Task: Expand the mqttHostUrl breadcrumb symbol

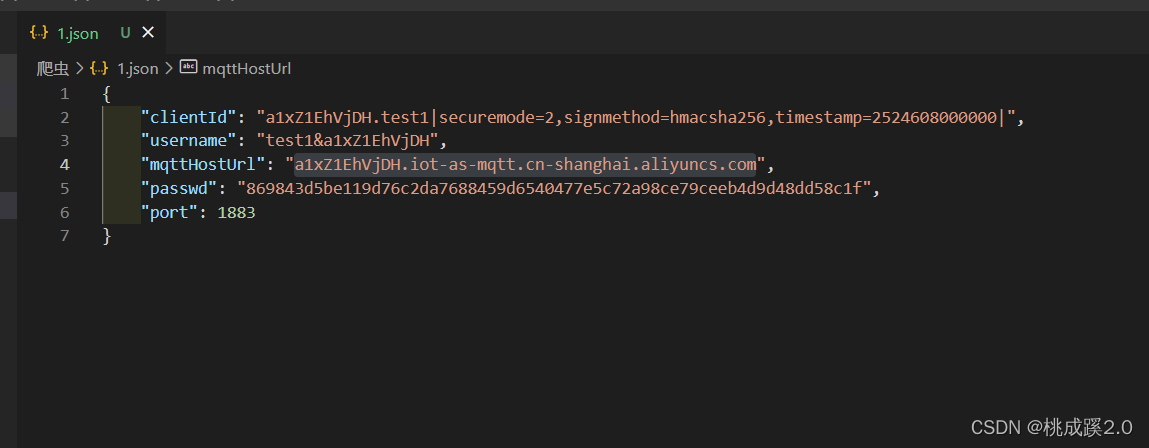Action: tap(246, 68)
